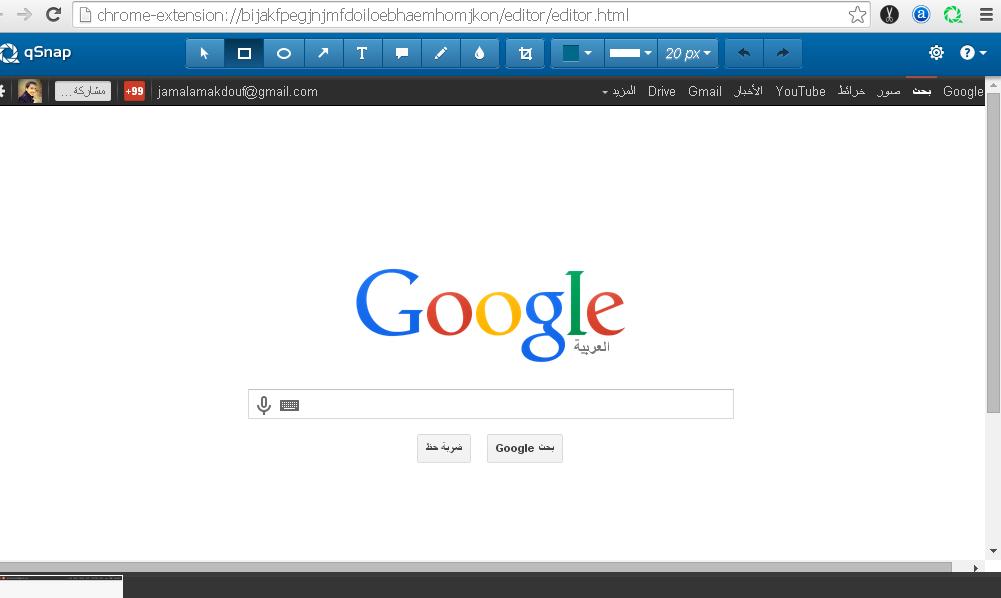
Task: Open the المزيد more dropdown
Action: click(619, 91)
